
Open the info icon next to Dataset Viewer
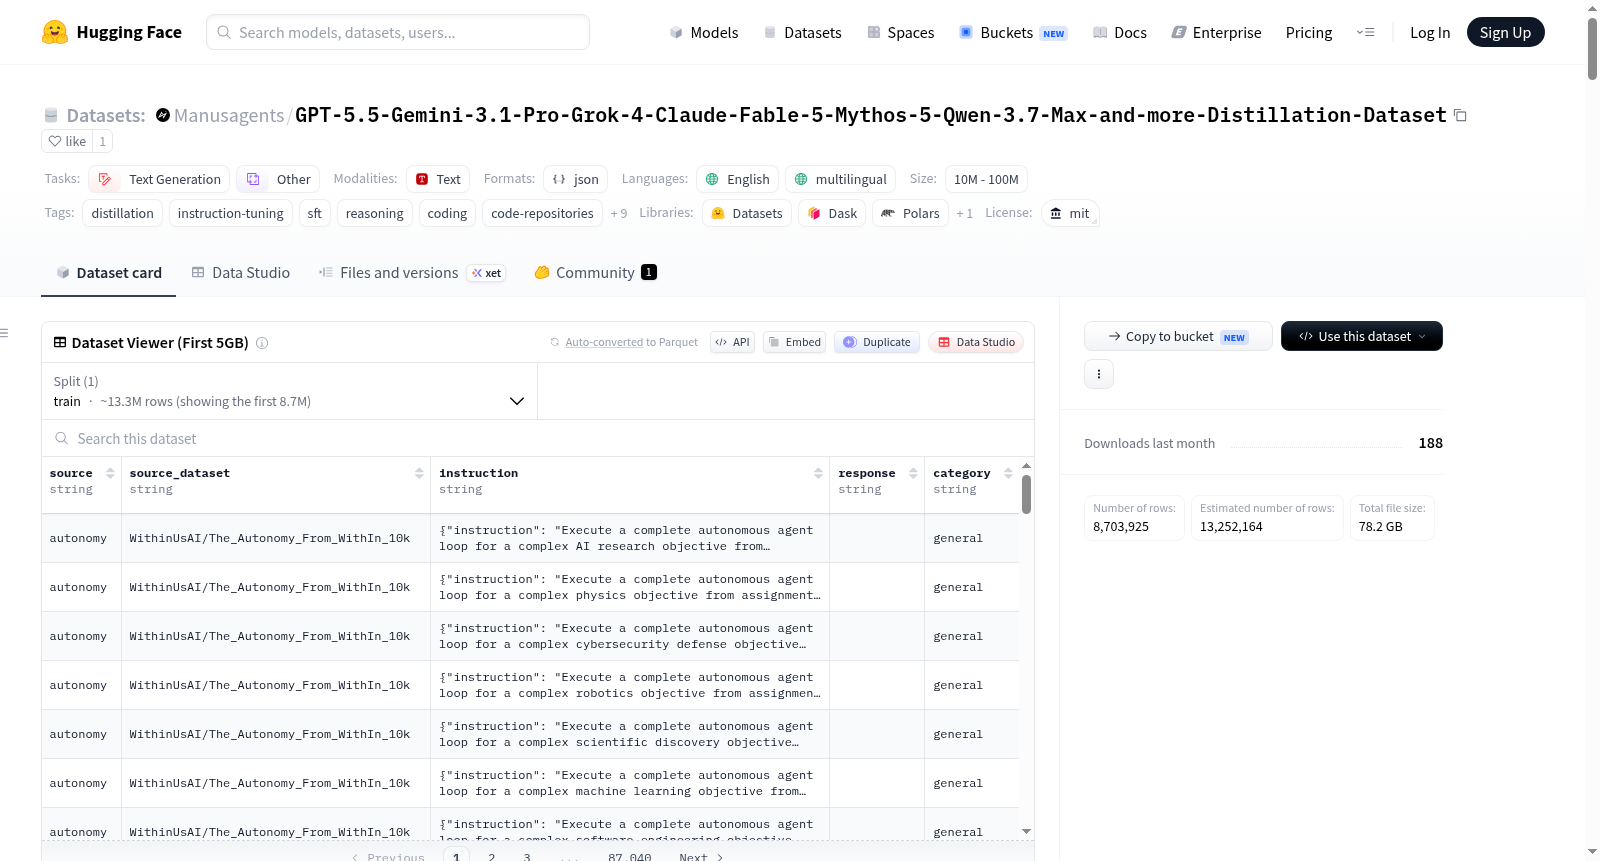click(x=262, y=343)
